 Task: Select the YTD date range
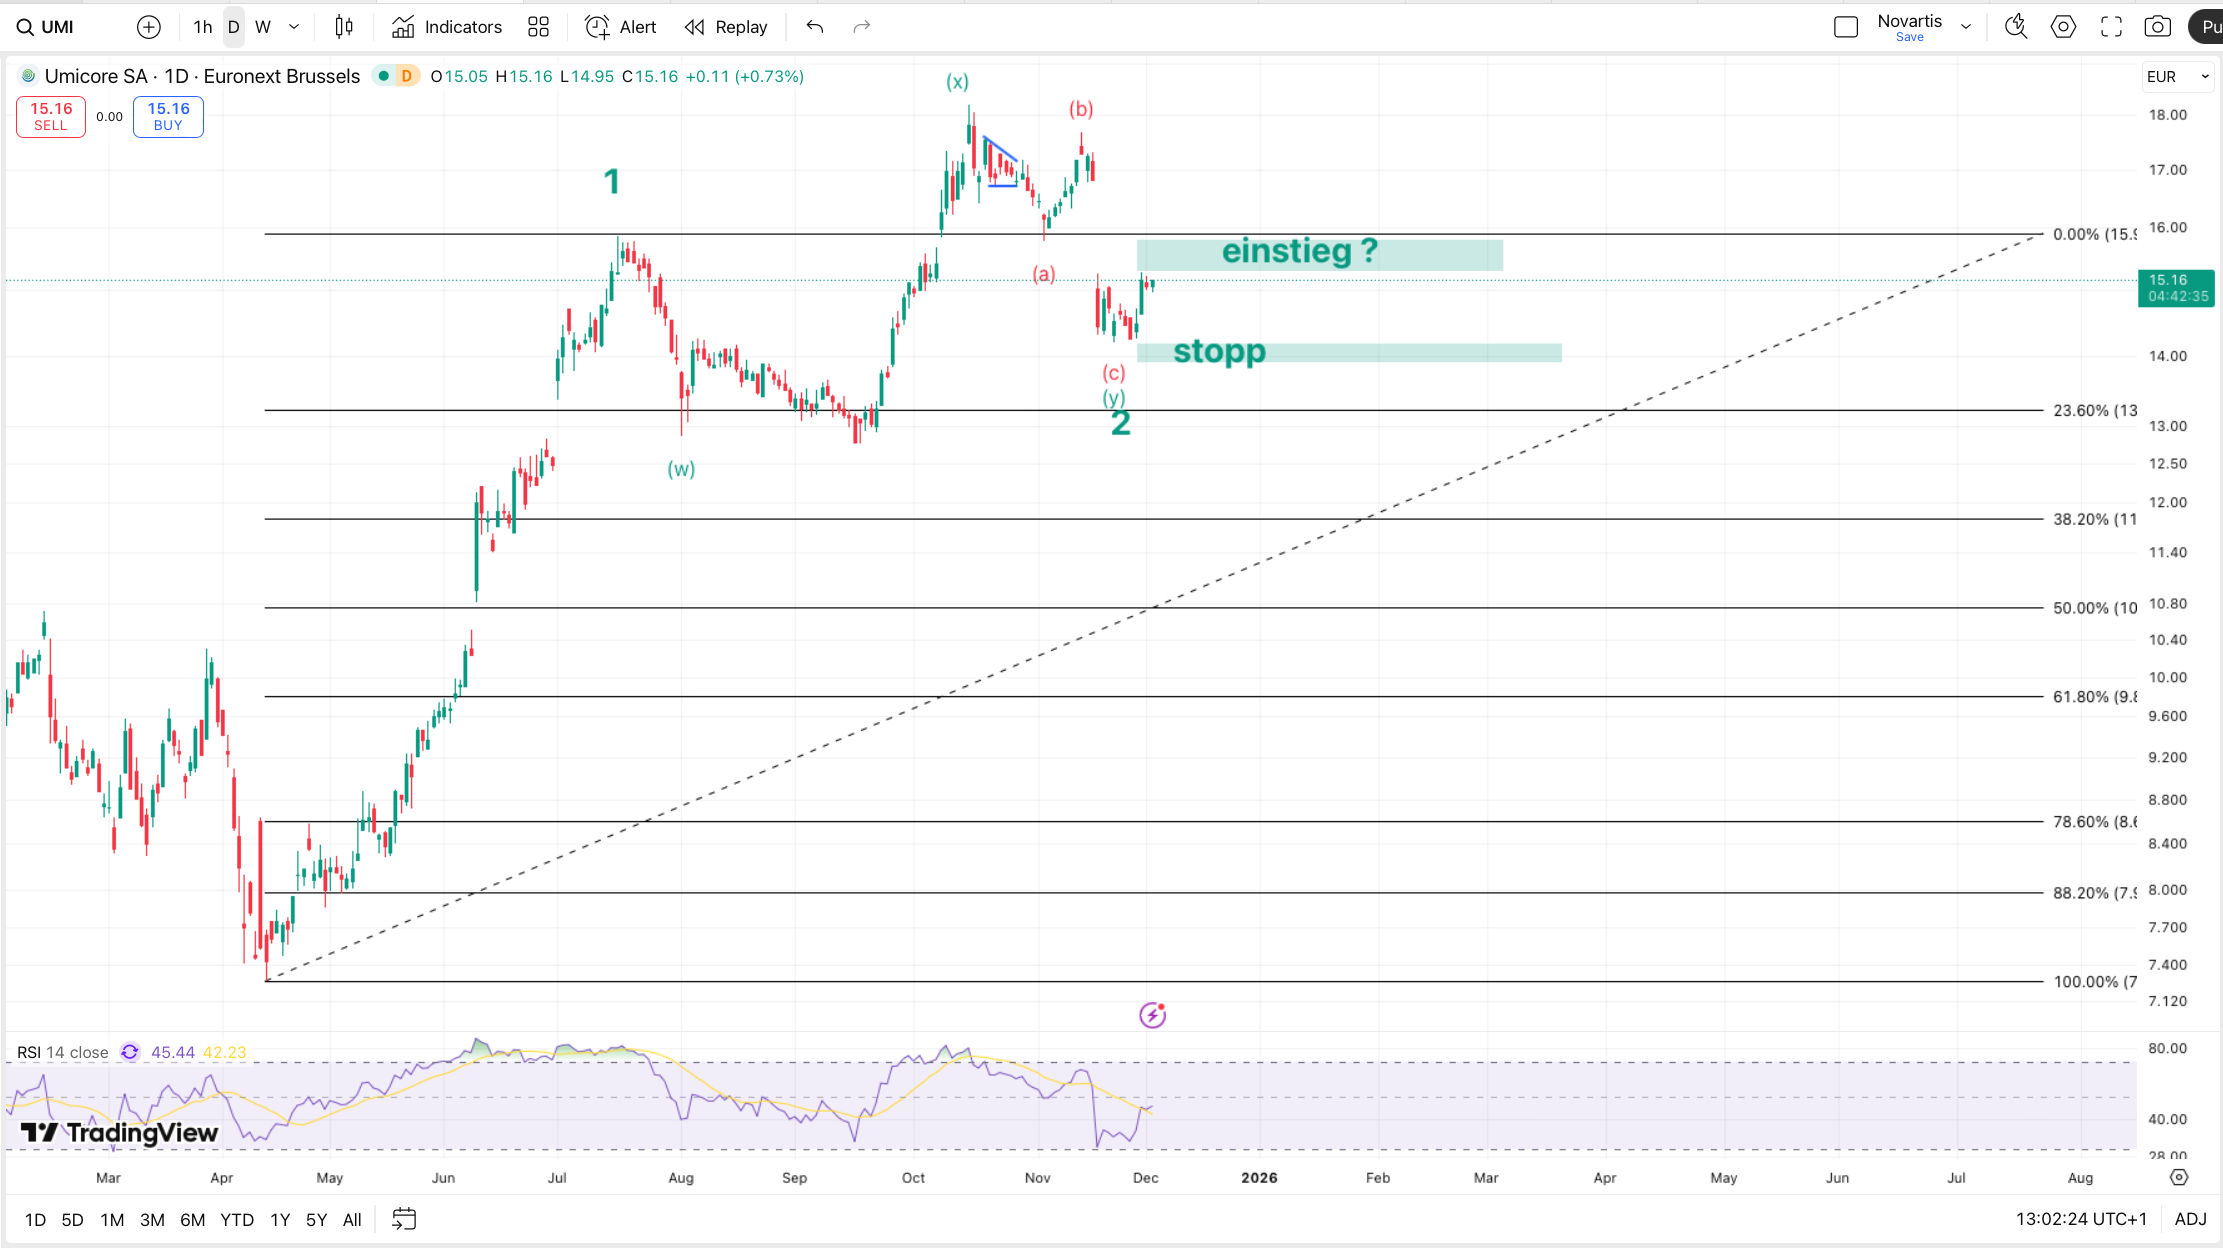236,1219
